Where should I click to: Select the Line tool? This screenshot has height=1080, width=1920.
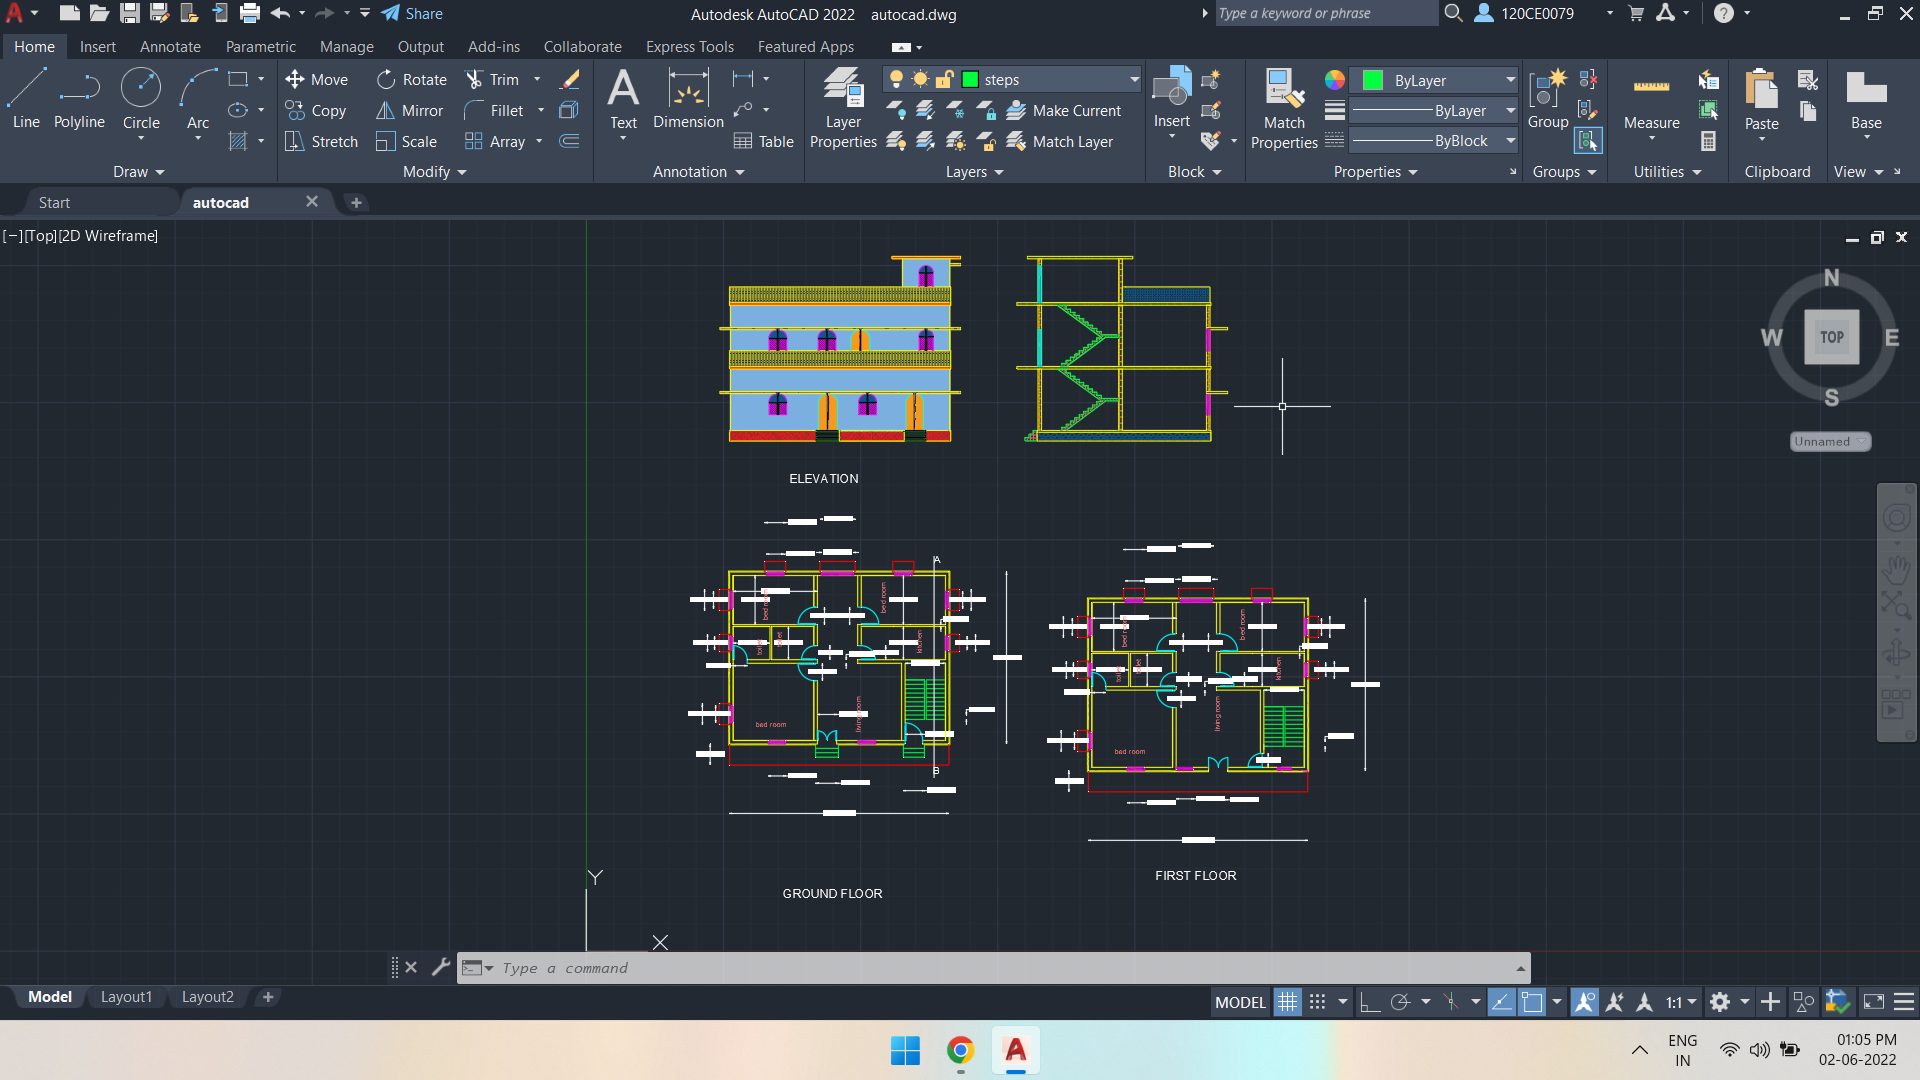pos(25,97)
